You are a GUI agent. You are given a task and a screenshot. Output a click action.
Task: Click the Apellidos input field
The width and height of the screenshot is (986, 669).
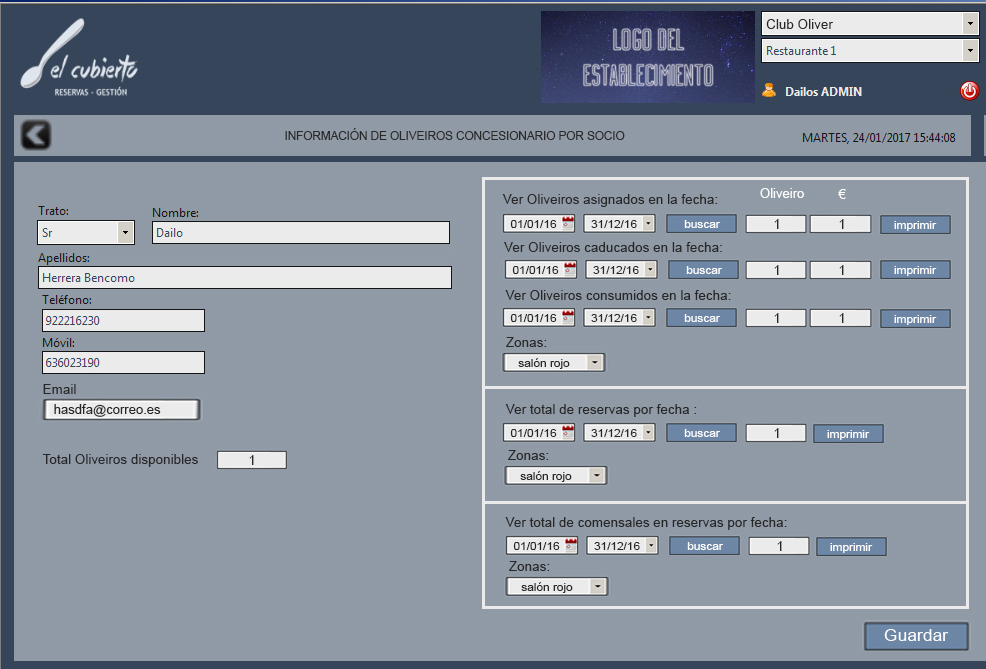click(245, 278)
